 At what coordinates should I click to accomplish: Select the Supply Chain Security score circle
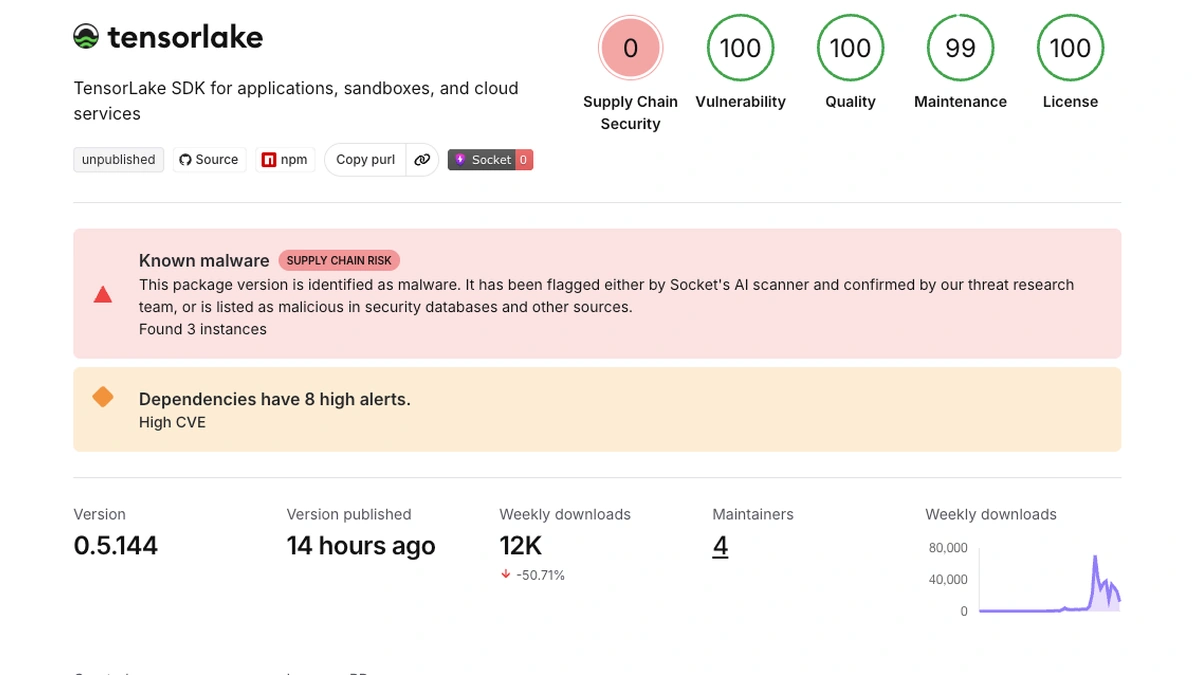click(x=630, y=48)
